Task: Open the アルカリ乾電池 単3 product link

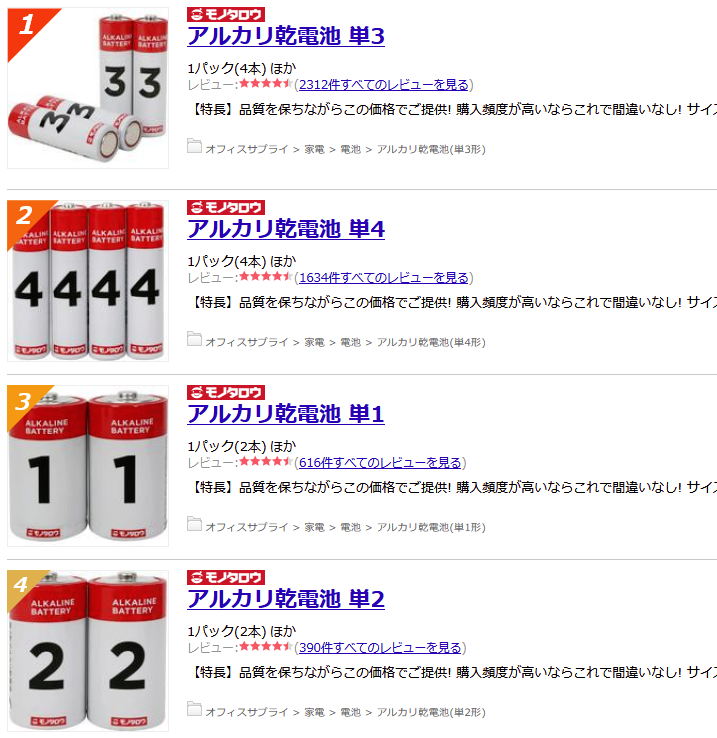Action: pyautogui.click(x=286, y=36)
